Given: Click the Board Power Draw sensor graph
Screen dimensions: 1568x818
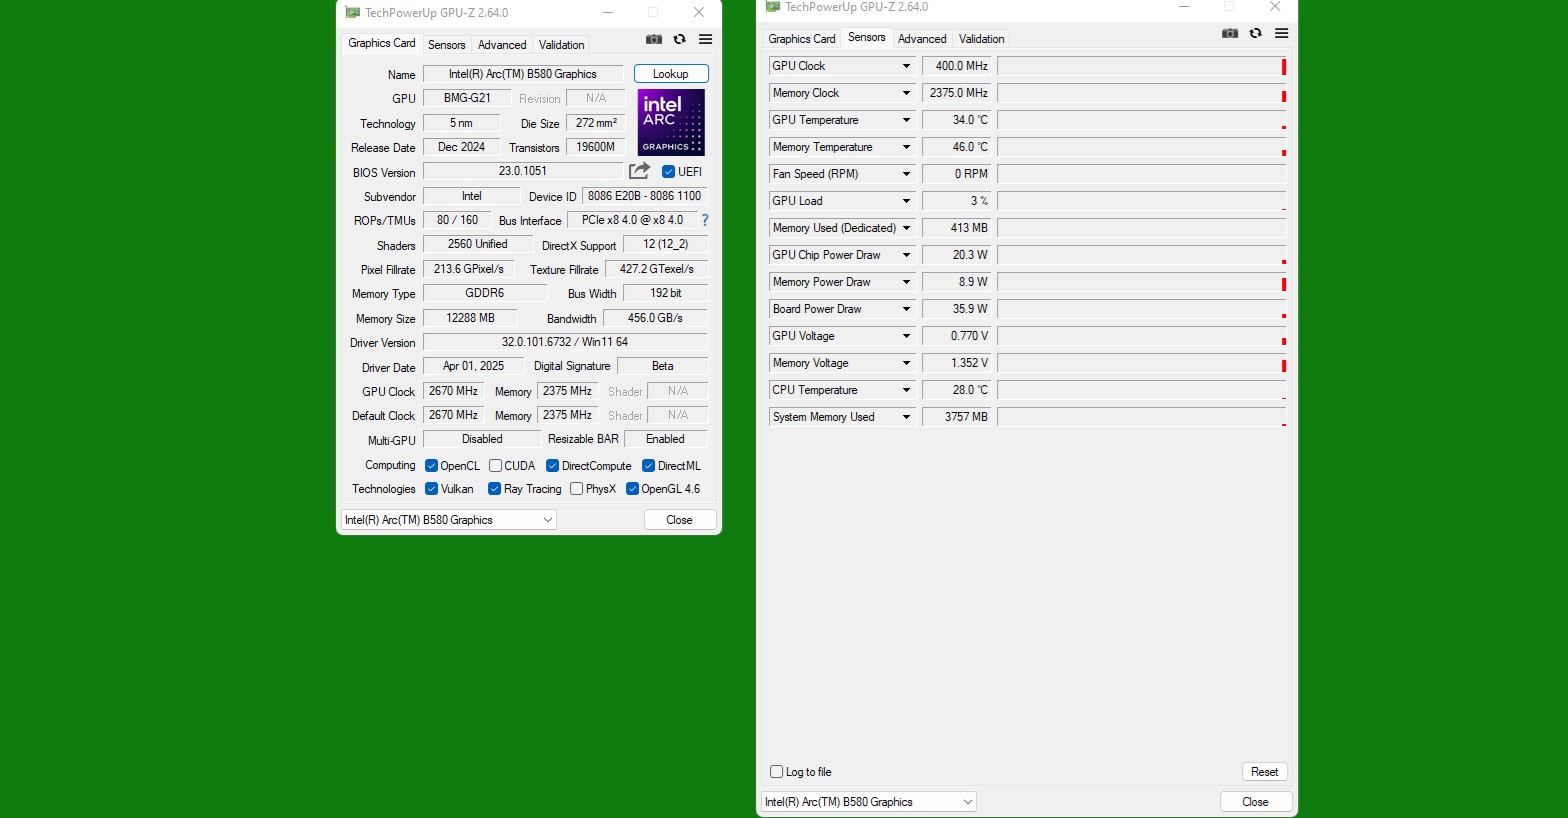Looking at the screenshot, I should click(x=1141, y=309).
